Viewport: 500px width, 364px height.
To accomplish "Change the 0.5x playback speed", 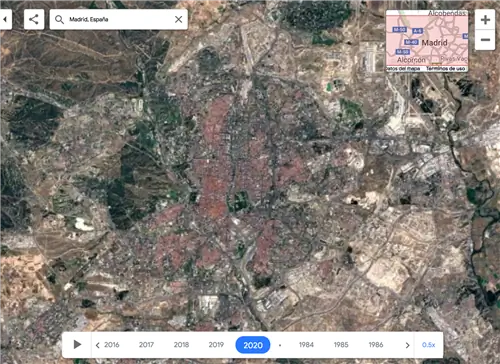I will pyautogui.click(x=428, y=345).
